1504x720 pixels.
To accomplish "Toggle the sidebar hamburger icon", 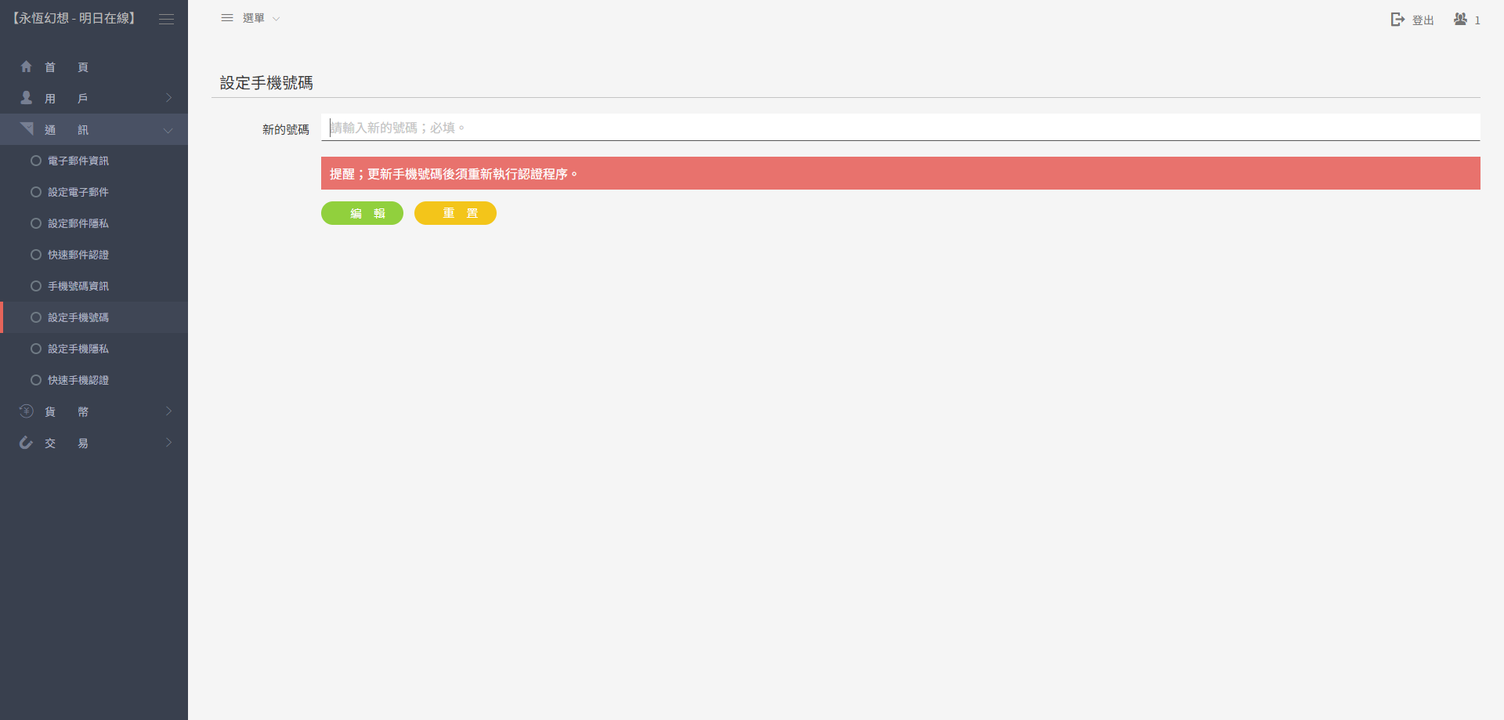I will 166,19.
